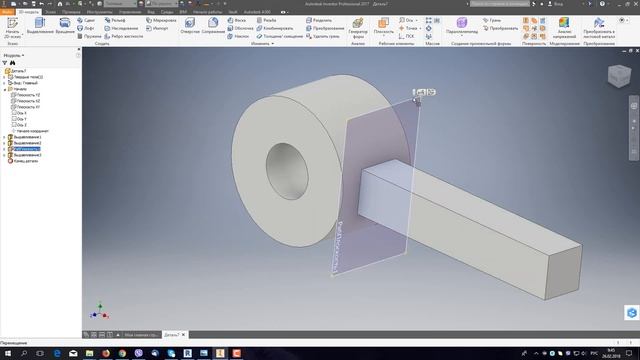Select the Точка (Work Point) tool
The height and width of the screenshot is (360, 640).
pos(408,28)
